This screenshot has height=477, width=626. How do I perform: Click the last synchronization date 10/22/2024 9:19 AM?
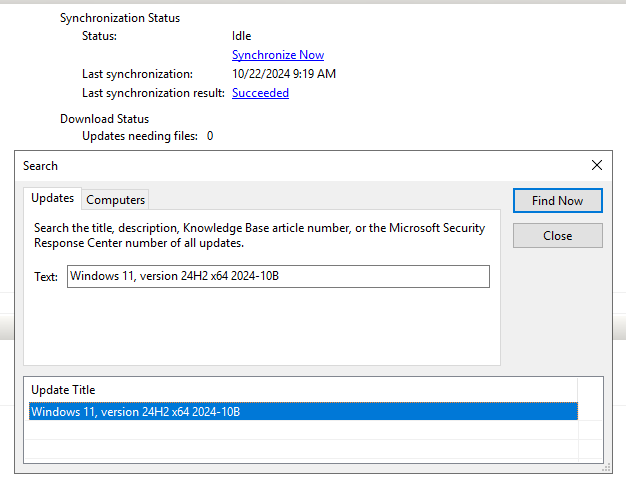[284, 74]
